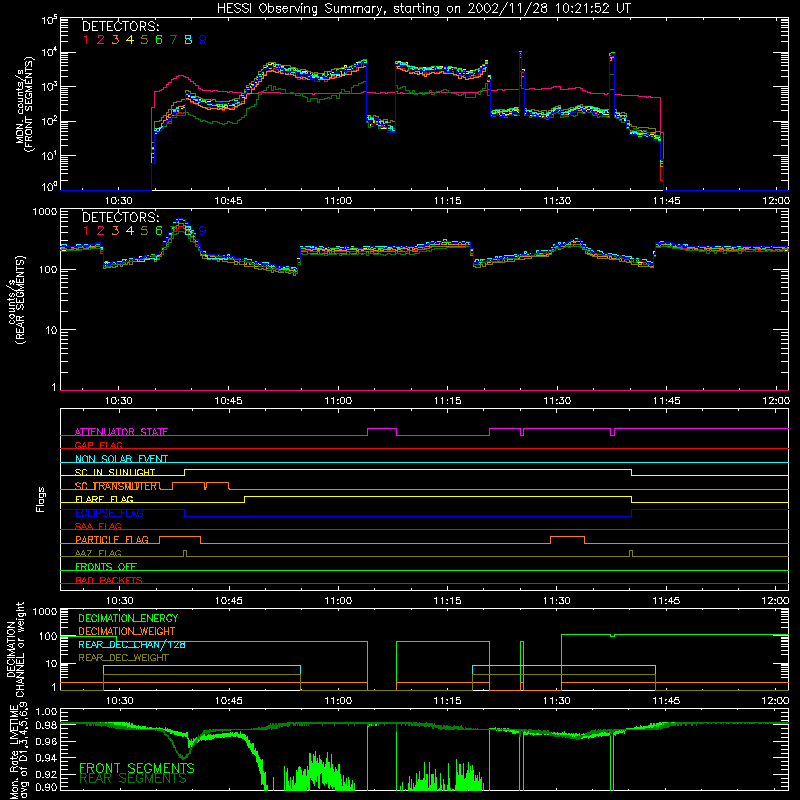Image resolution: width=800 pixels, height=800 pixels.
Task: Click the ATTENUATOR STATE flag label
Action: 121,432
